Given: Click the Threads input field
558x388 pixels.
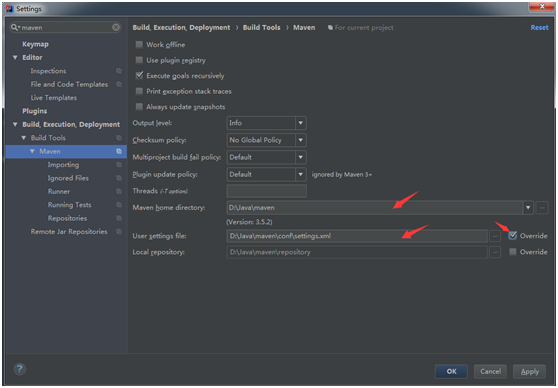Looking at the screenshot, I should [266, 191].
